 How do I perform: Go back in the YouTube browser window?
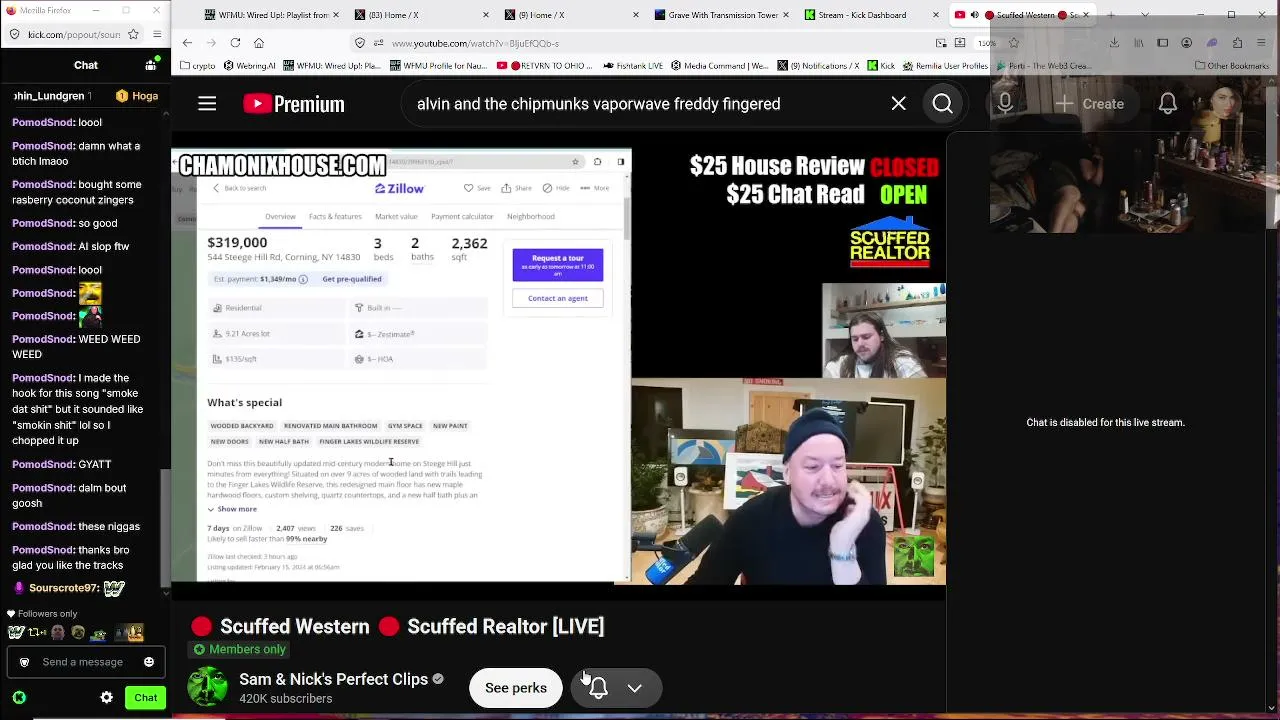tap(187, 43)
